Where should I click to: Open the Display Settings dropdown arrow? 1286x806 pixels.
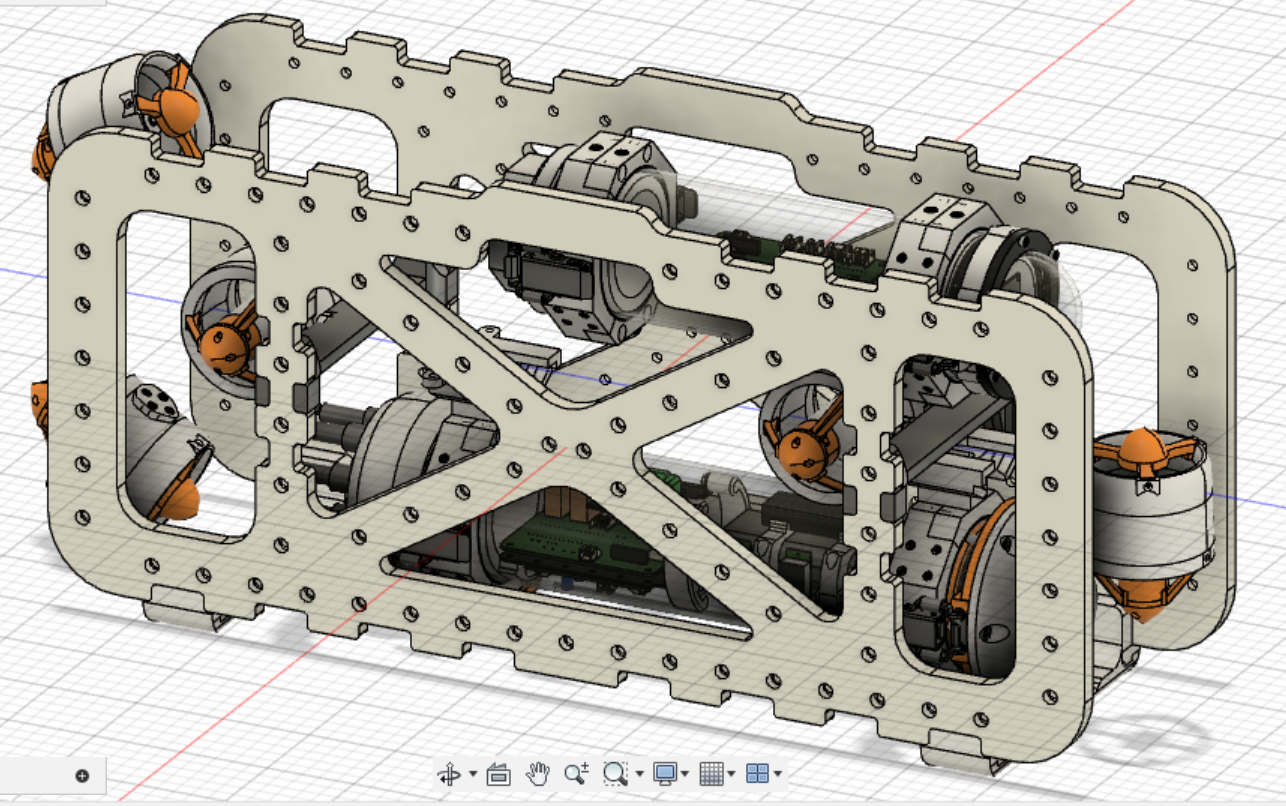685,774
